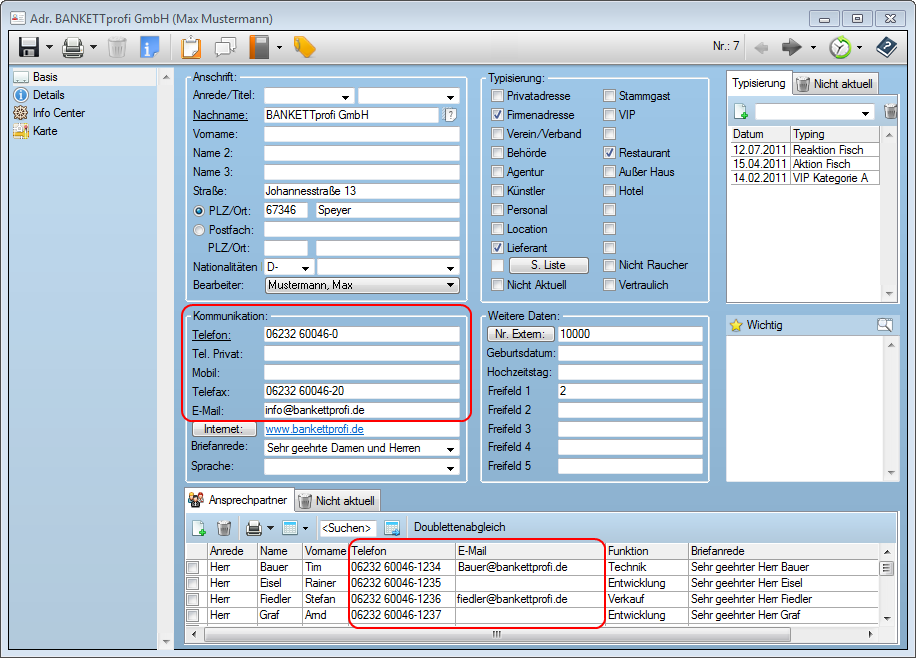Click the Save floppy disk icon
The height and width of the screenshot is (658, 916).
(28, 47)
